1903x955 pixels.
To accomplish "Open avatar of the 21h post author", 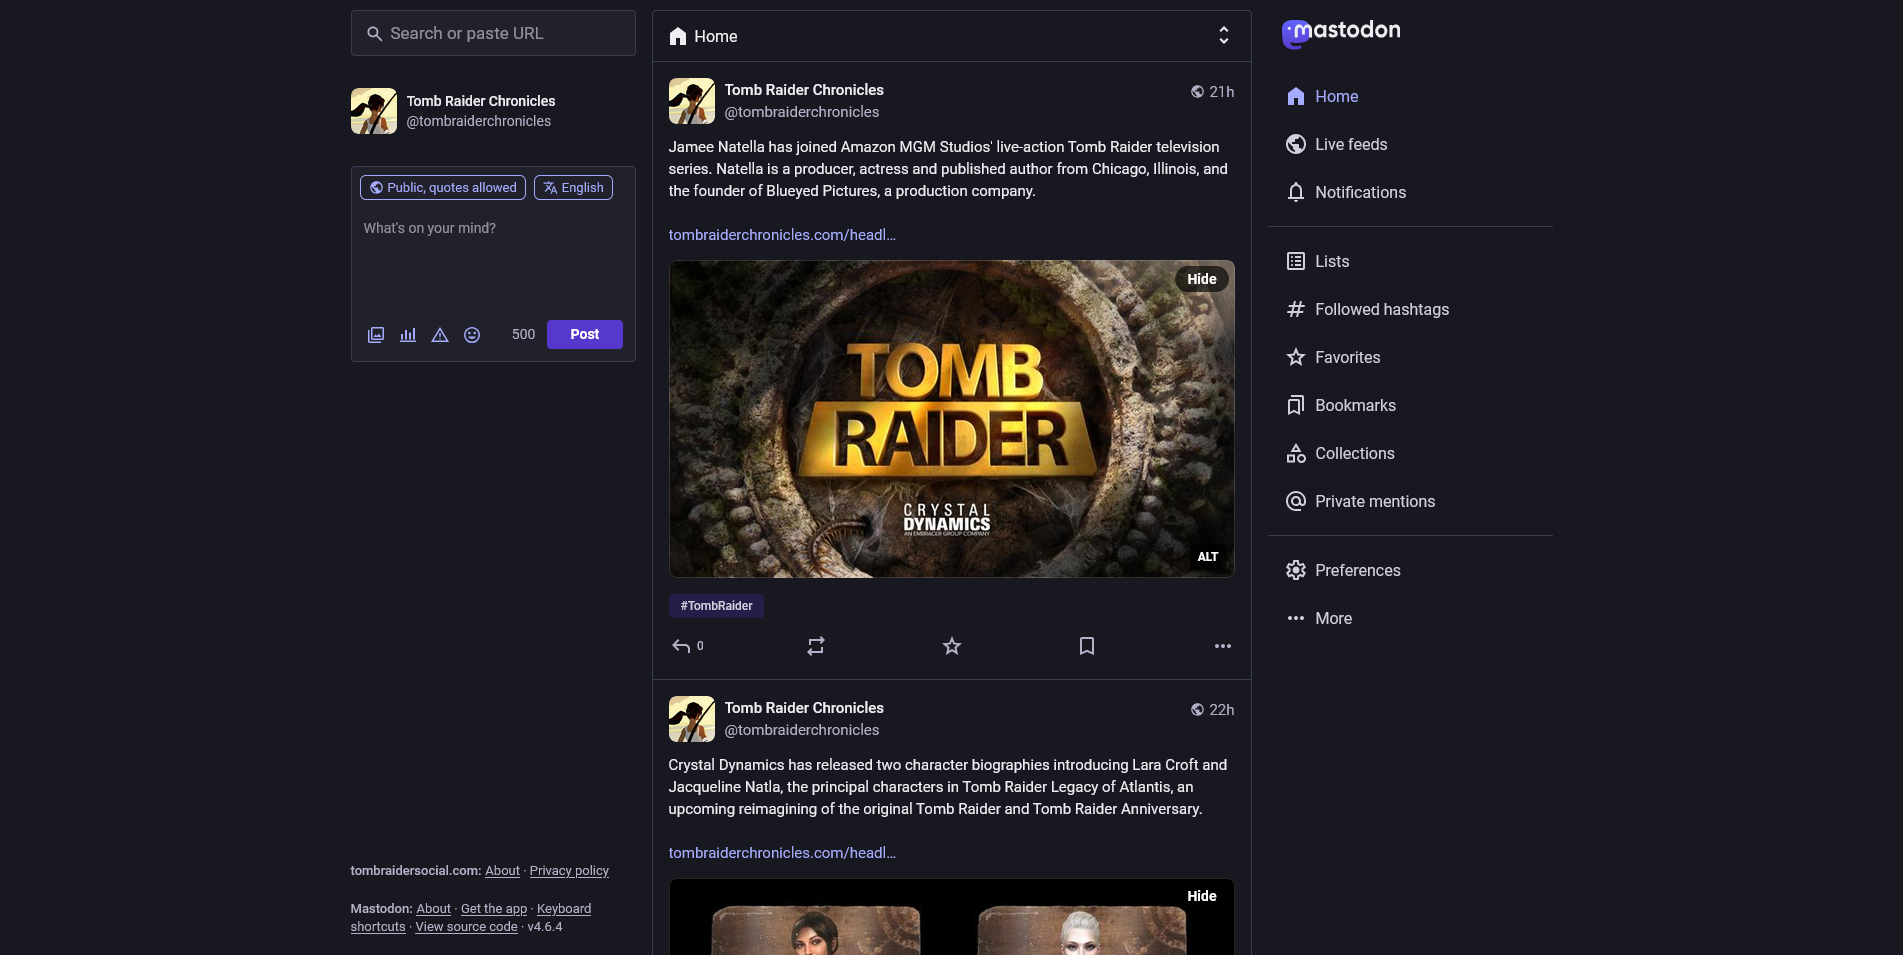I will coord(692,101).
